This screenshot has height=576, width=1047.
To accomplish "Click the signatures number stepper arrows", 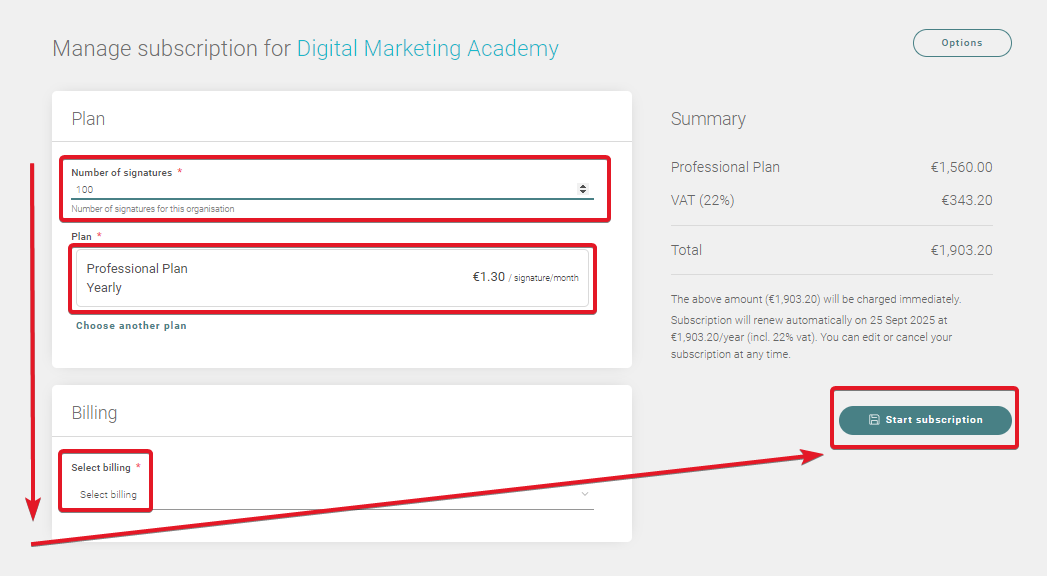I will [x=583, y=190].
